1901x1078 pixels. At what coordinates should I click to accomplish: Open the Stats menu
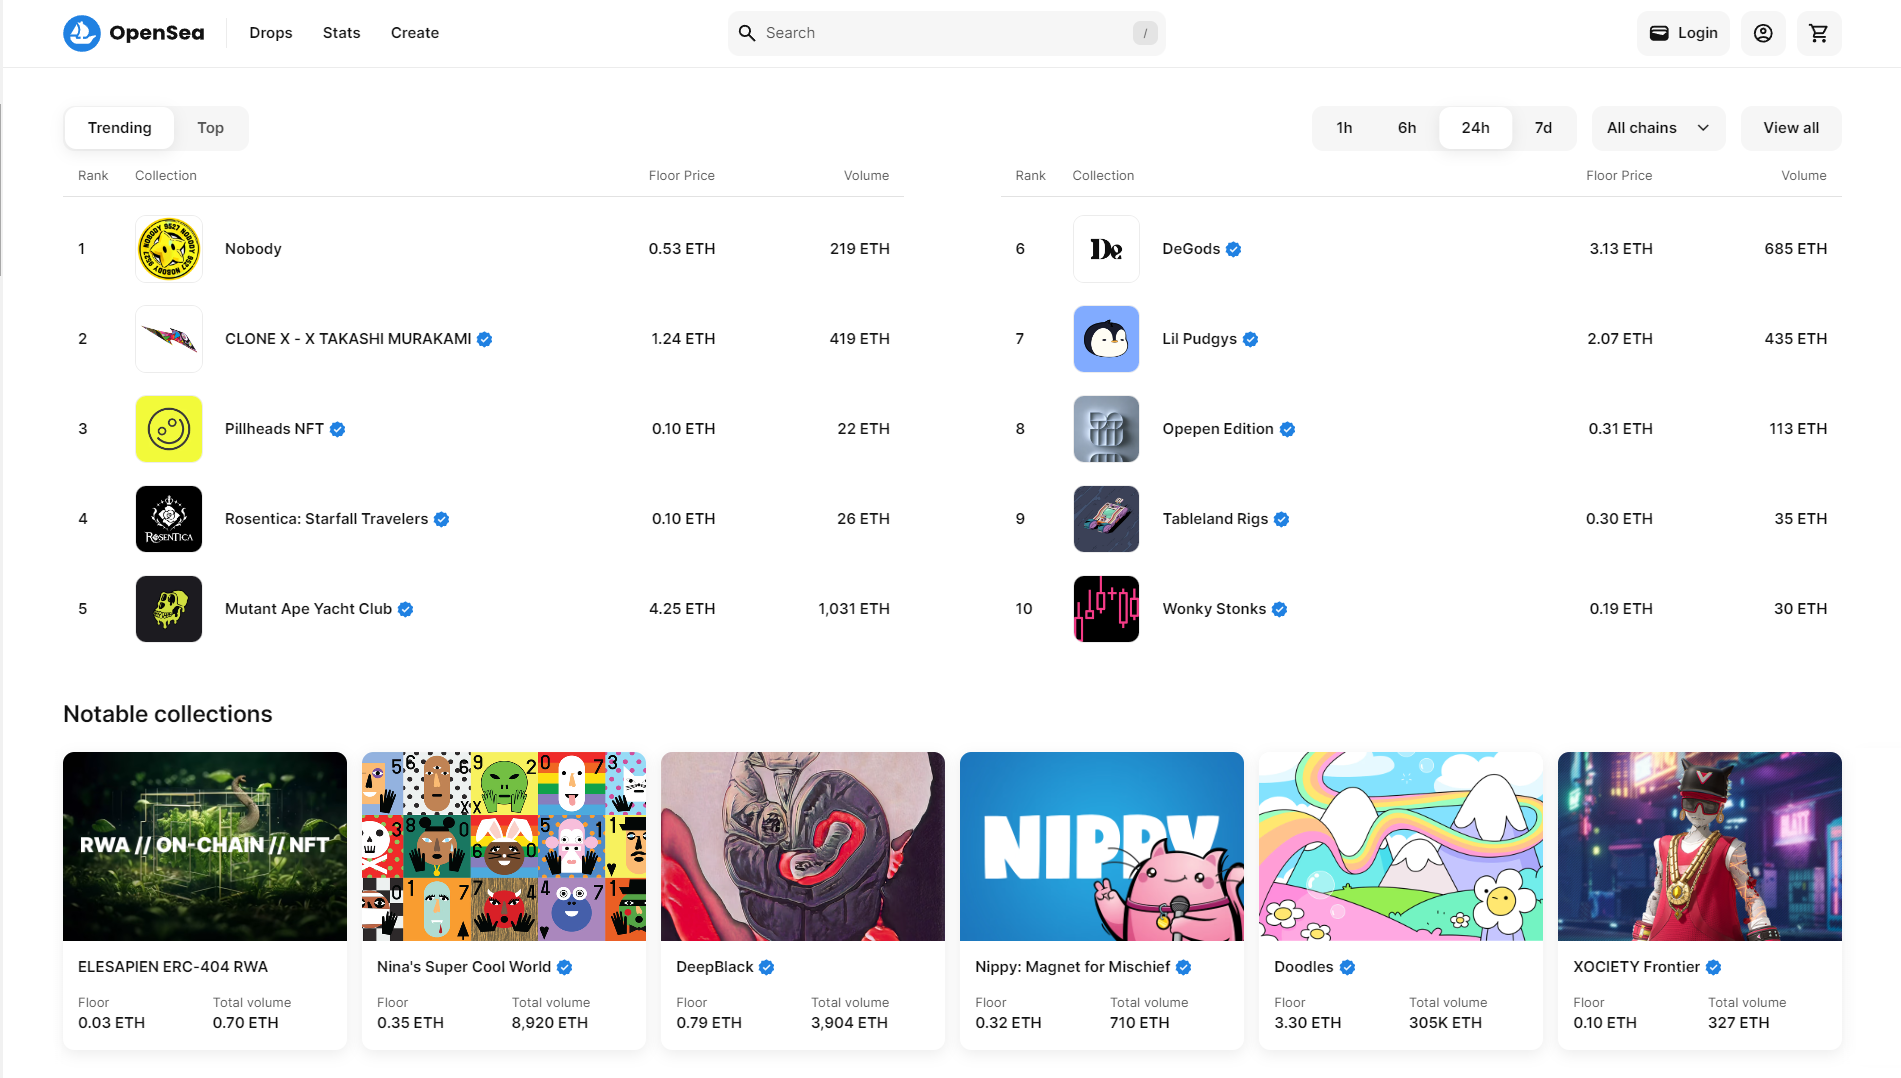(341, 33)
